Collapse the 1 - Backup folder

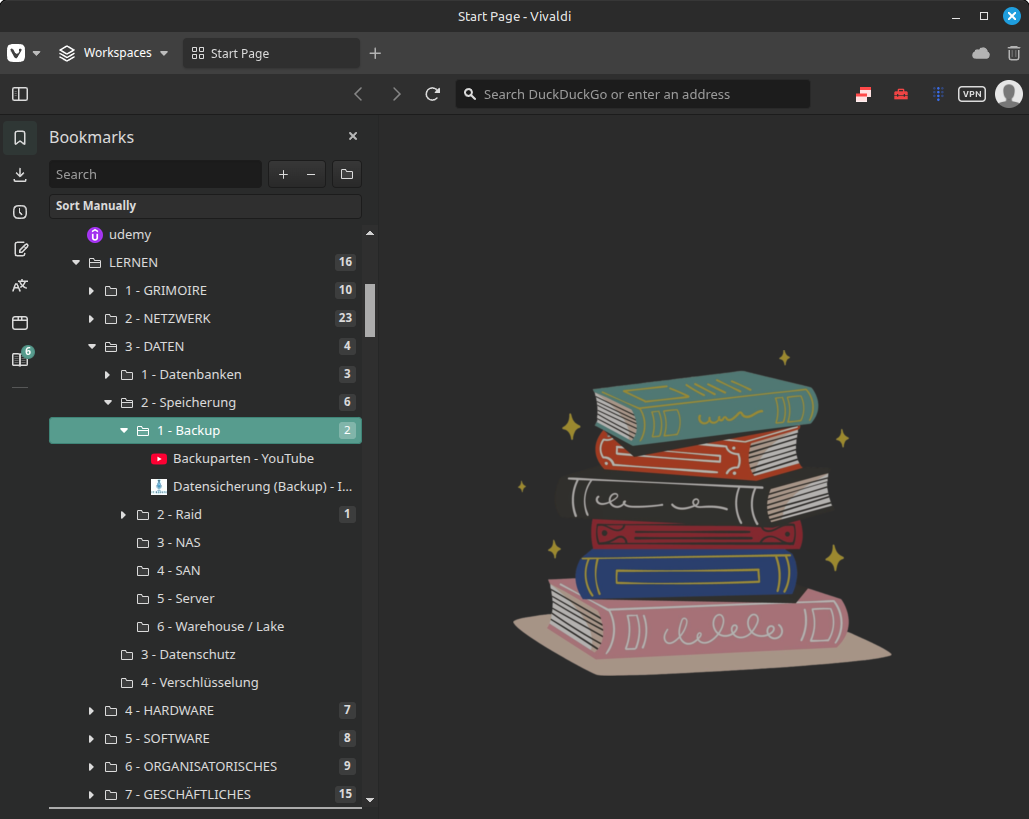(x=124, y=430)
